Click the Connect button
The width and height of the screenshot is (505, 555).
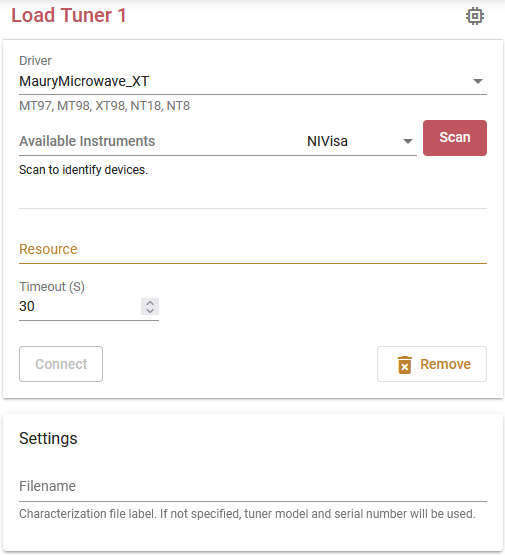tap(61, 364)
